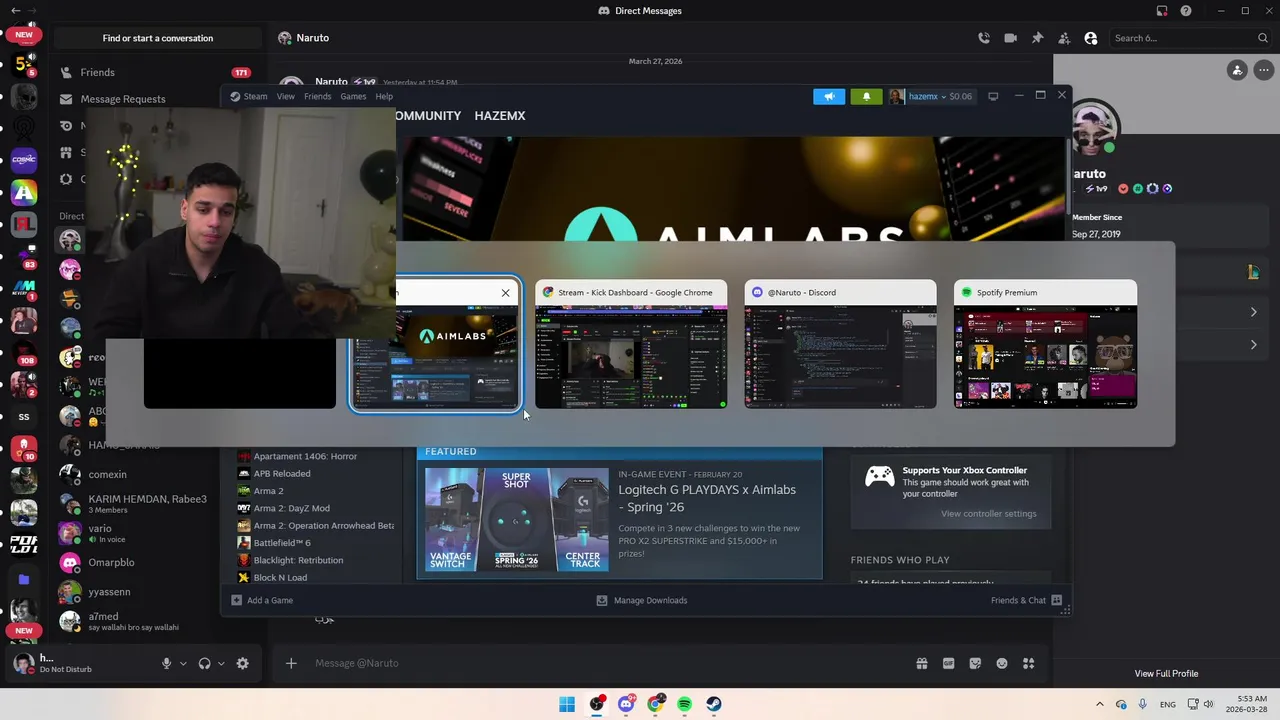Mute the Discord microphone
The image size is (1280, 720).
166,663
